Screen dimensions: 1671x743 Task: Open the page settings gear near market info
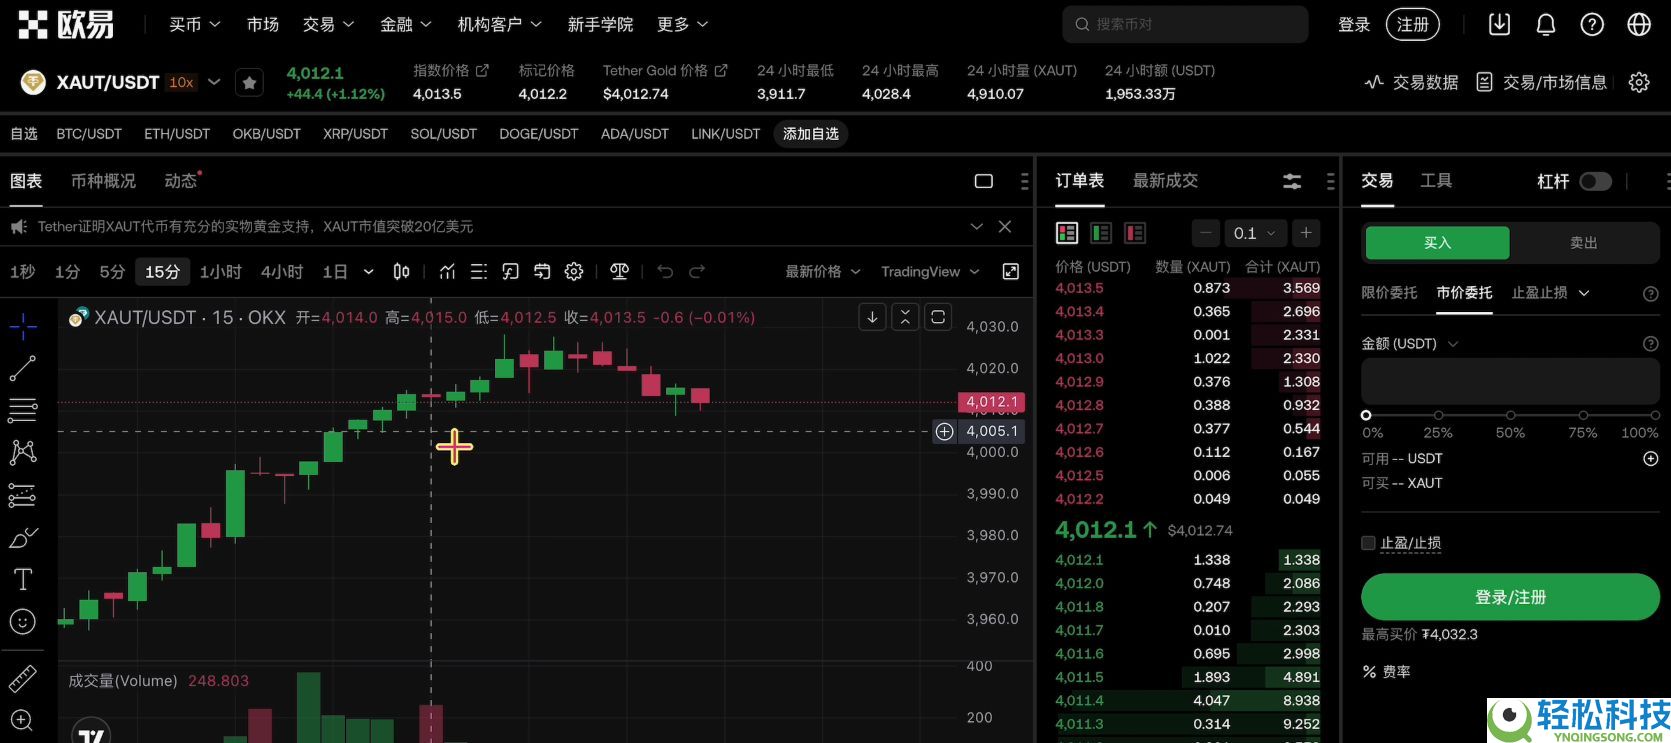point(1639,82)
